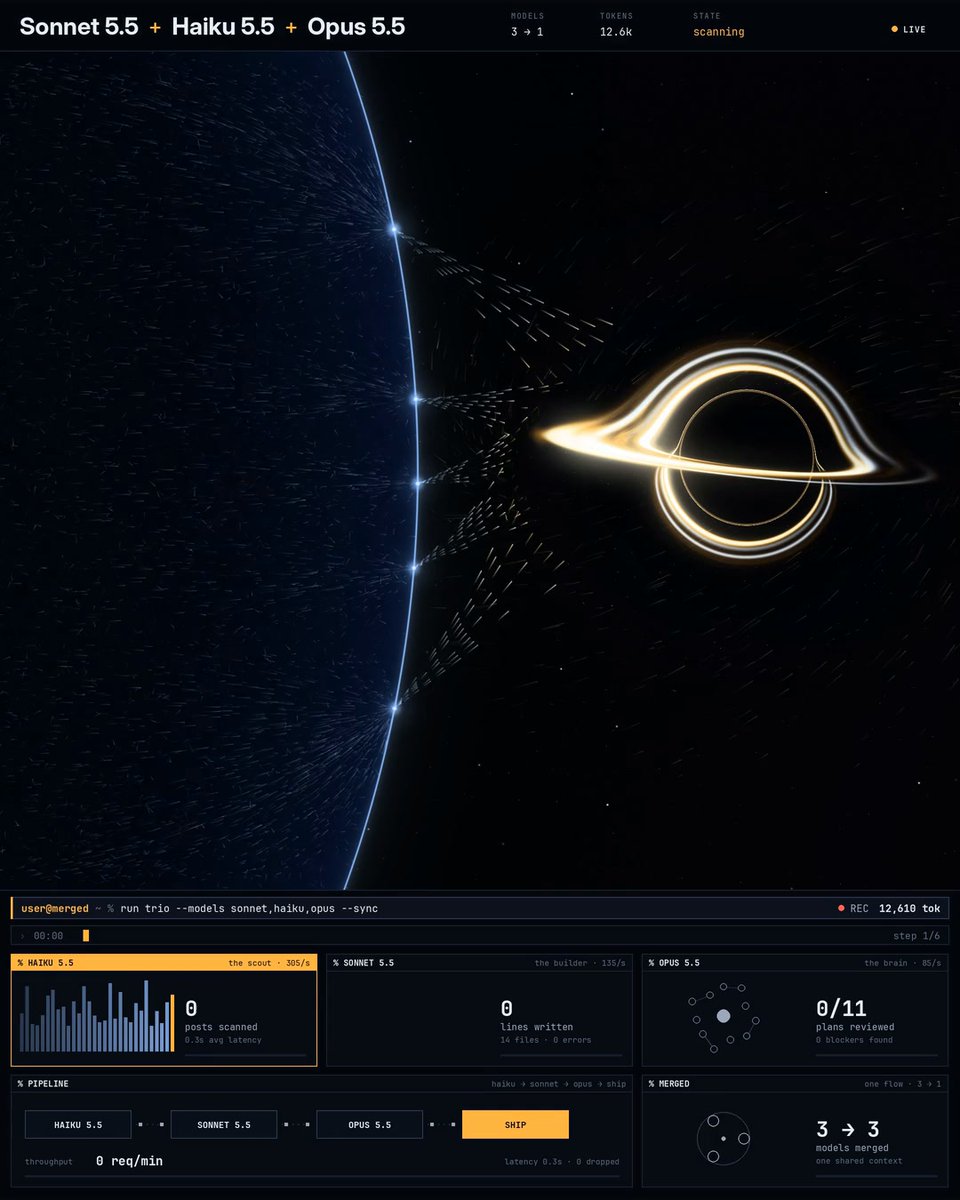The image size is (960, 1200).
Task: Open the % MERGED panel header
Action: pos(795,1084)
